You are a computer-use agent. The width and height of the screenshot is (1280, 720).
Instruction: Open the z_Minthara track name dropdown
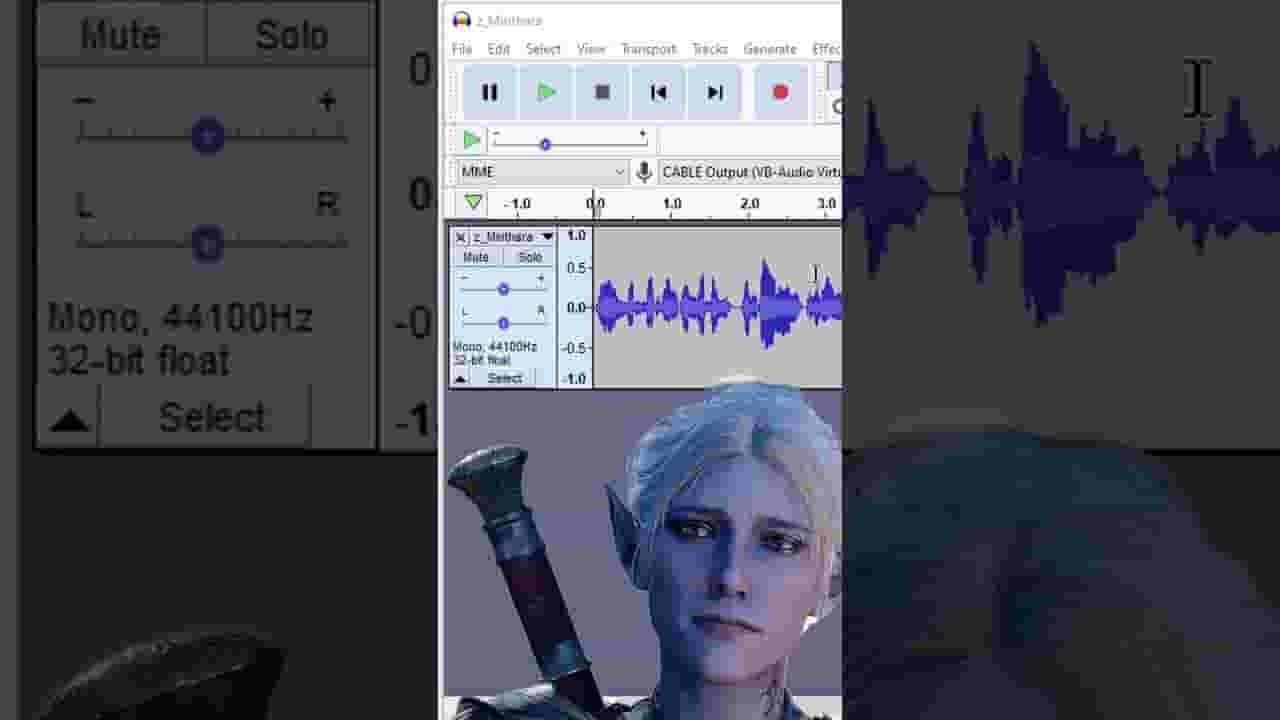(513, 237)
